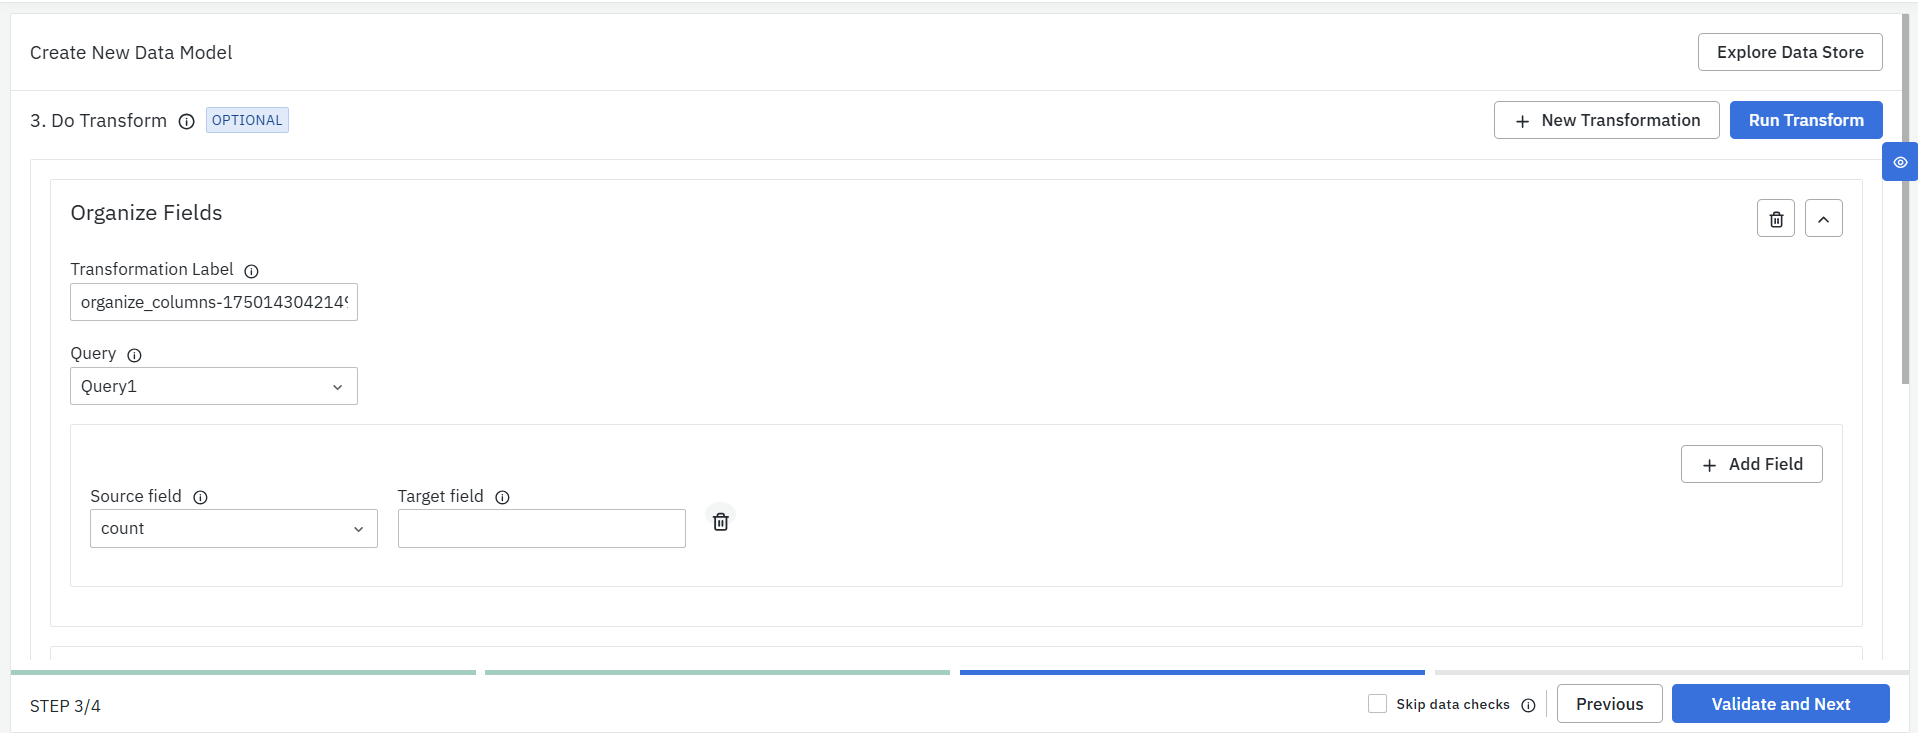This screenshot has height=733, width=1918.
Task: Toggle the blue eye preview button
Action: [1900, 162]
